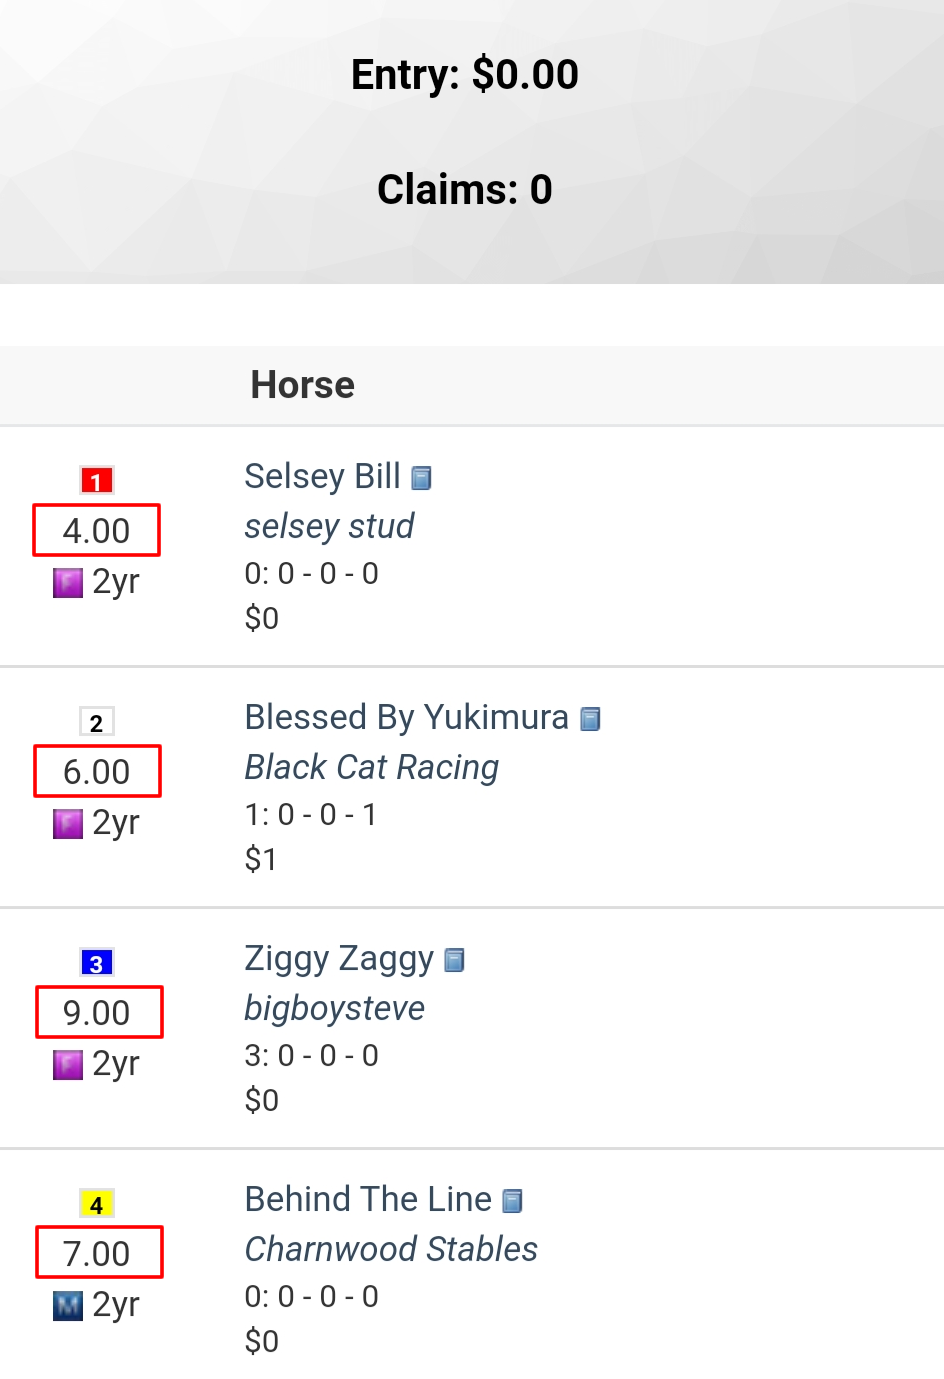Click the purple filly icon for Blessed By Yukimura

click(x=68, y=824)
